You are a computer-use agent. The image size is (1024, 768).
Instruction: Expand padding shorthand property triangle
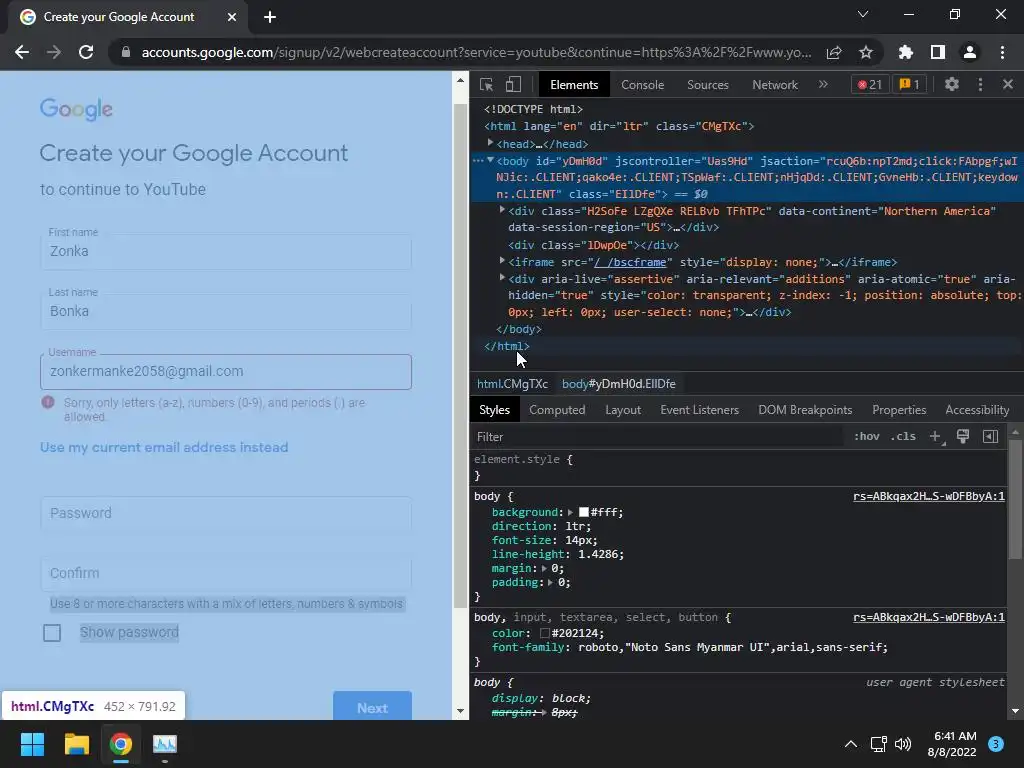tap(550, 583)
